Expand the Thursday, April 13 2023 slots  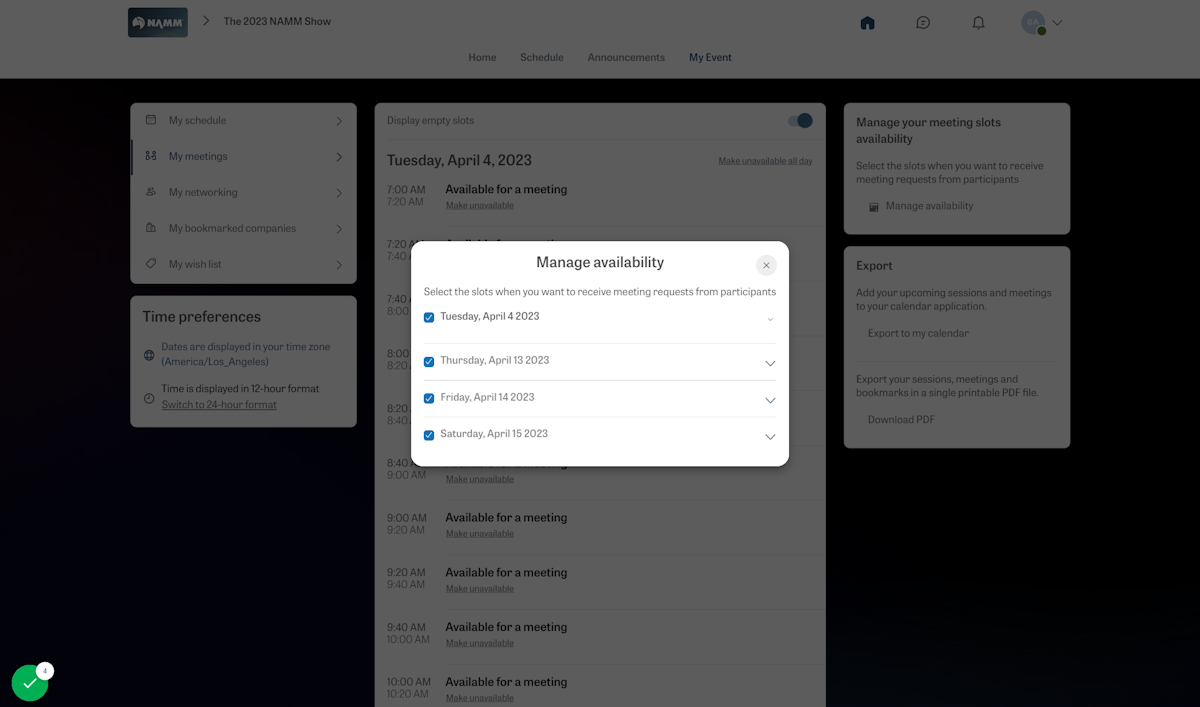[x=770, y=363]
